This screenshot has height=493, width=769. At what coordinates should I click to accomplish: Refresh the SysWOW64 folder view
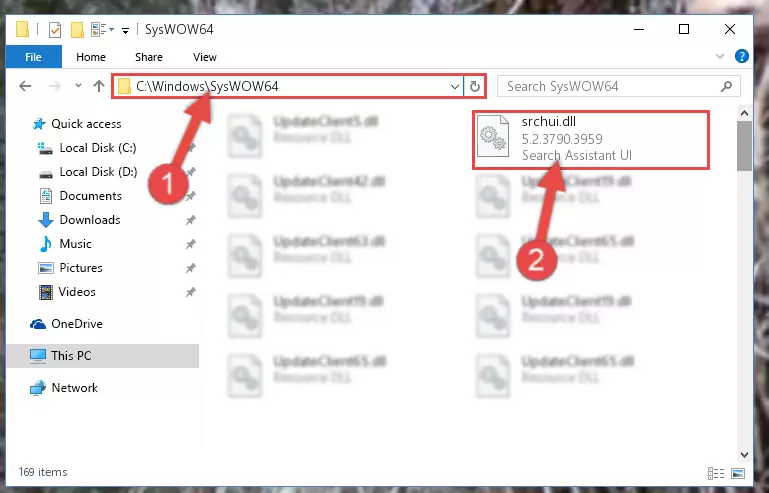click(474, 87)
